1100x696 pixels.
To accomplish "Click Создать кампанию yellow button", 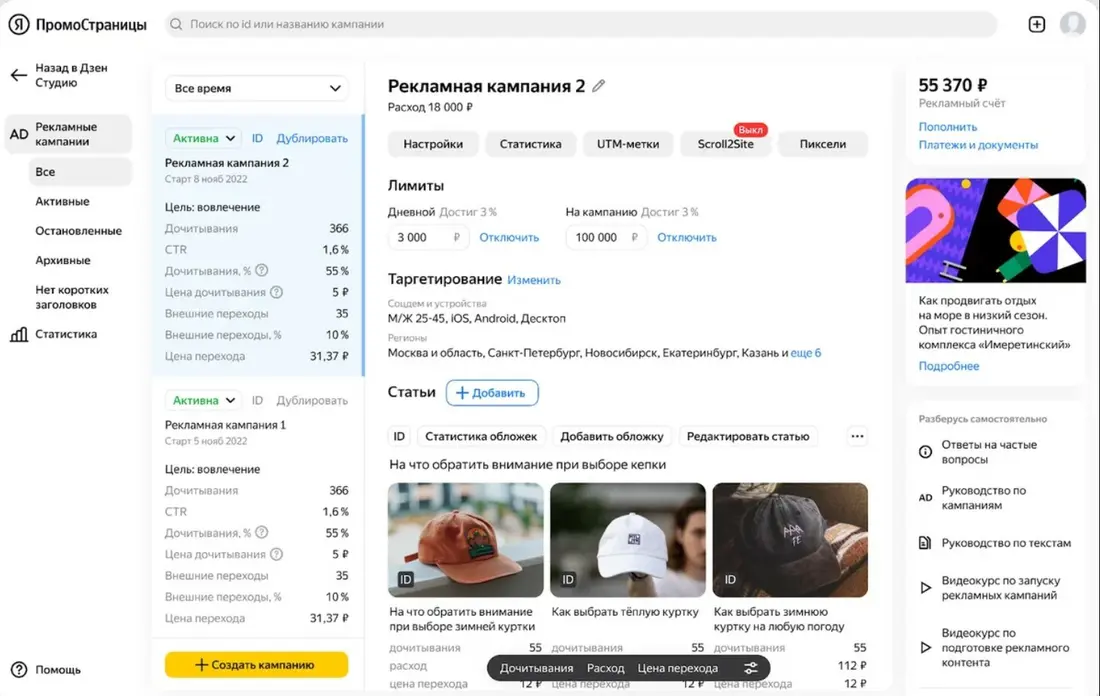I will coord(257,664).
